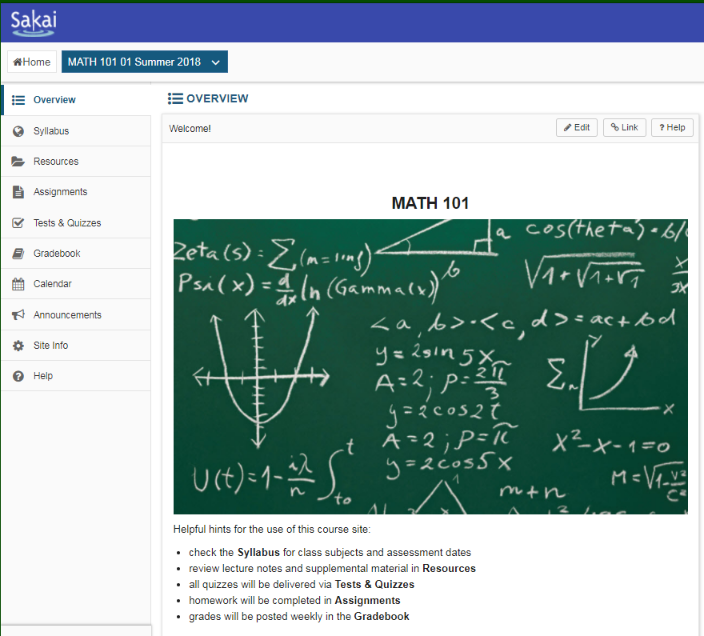View Announcements in sidebar

click(76, 315)
